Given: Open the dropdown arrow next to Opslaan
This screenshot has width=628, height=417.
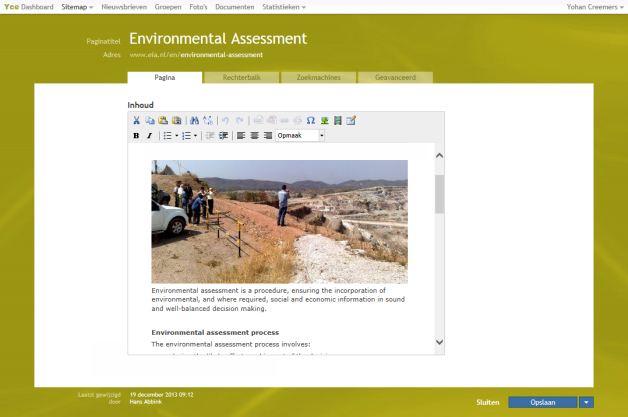Looking at the screenshot, I should click(x=586, y=402).
